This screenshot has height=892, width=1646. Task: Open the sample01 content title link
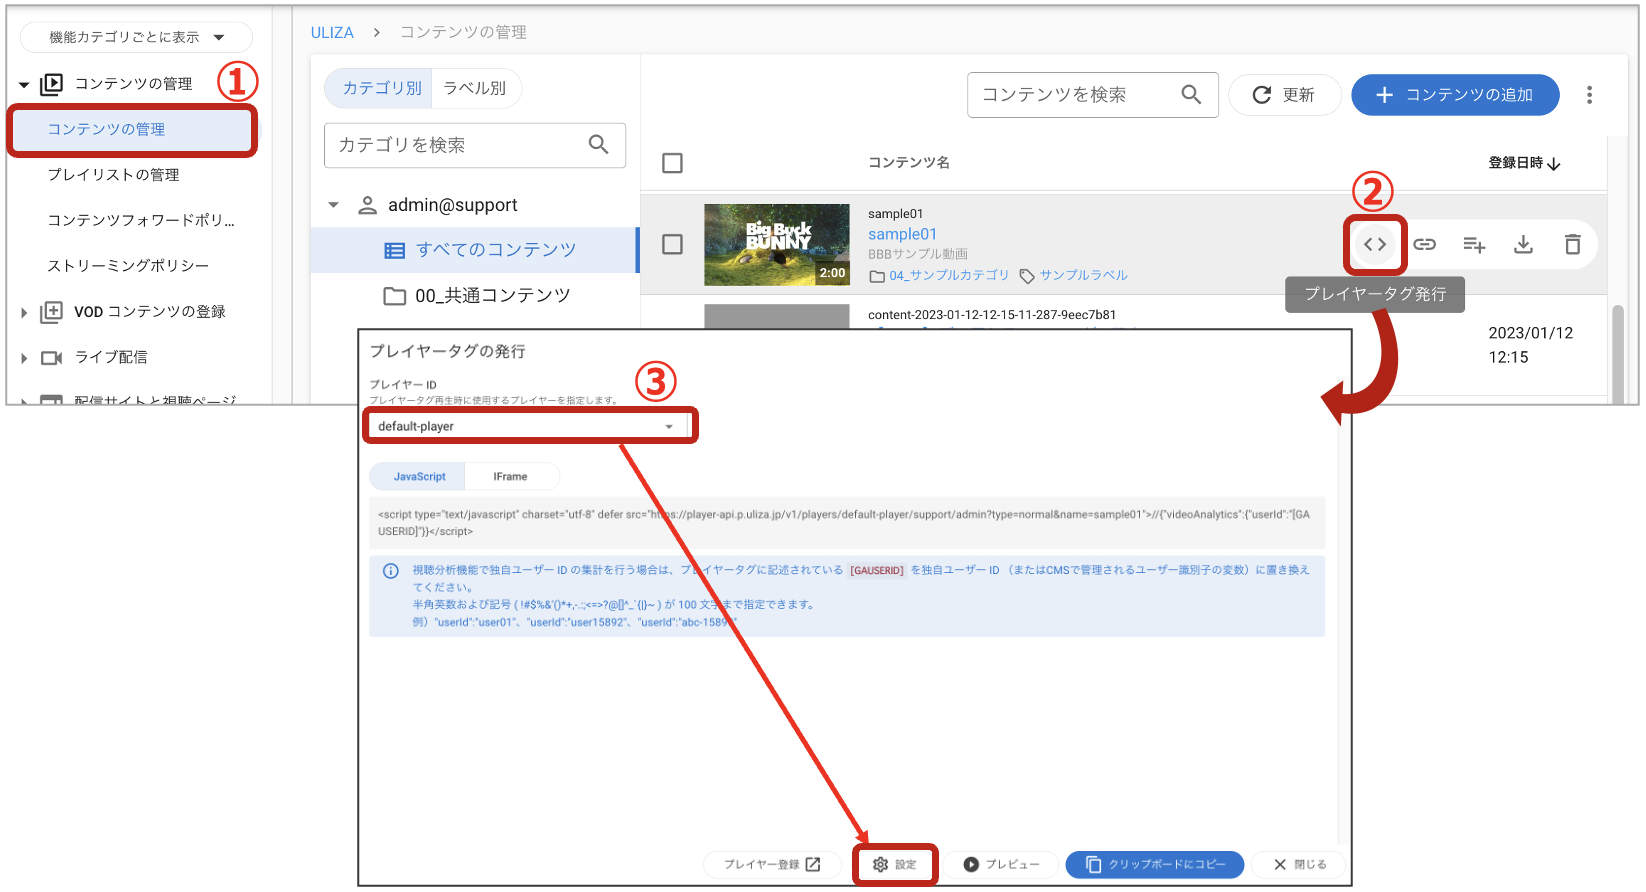902,234
